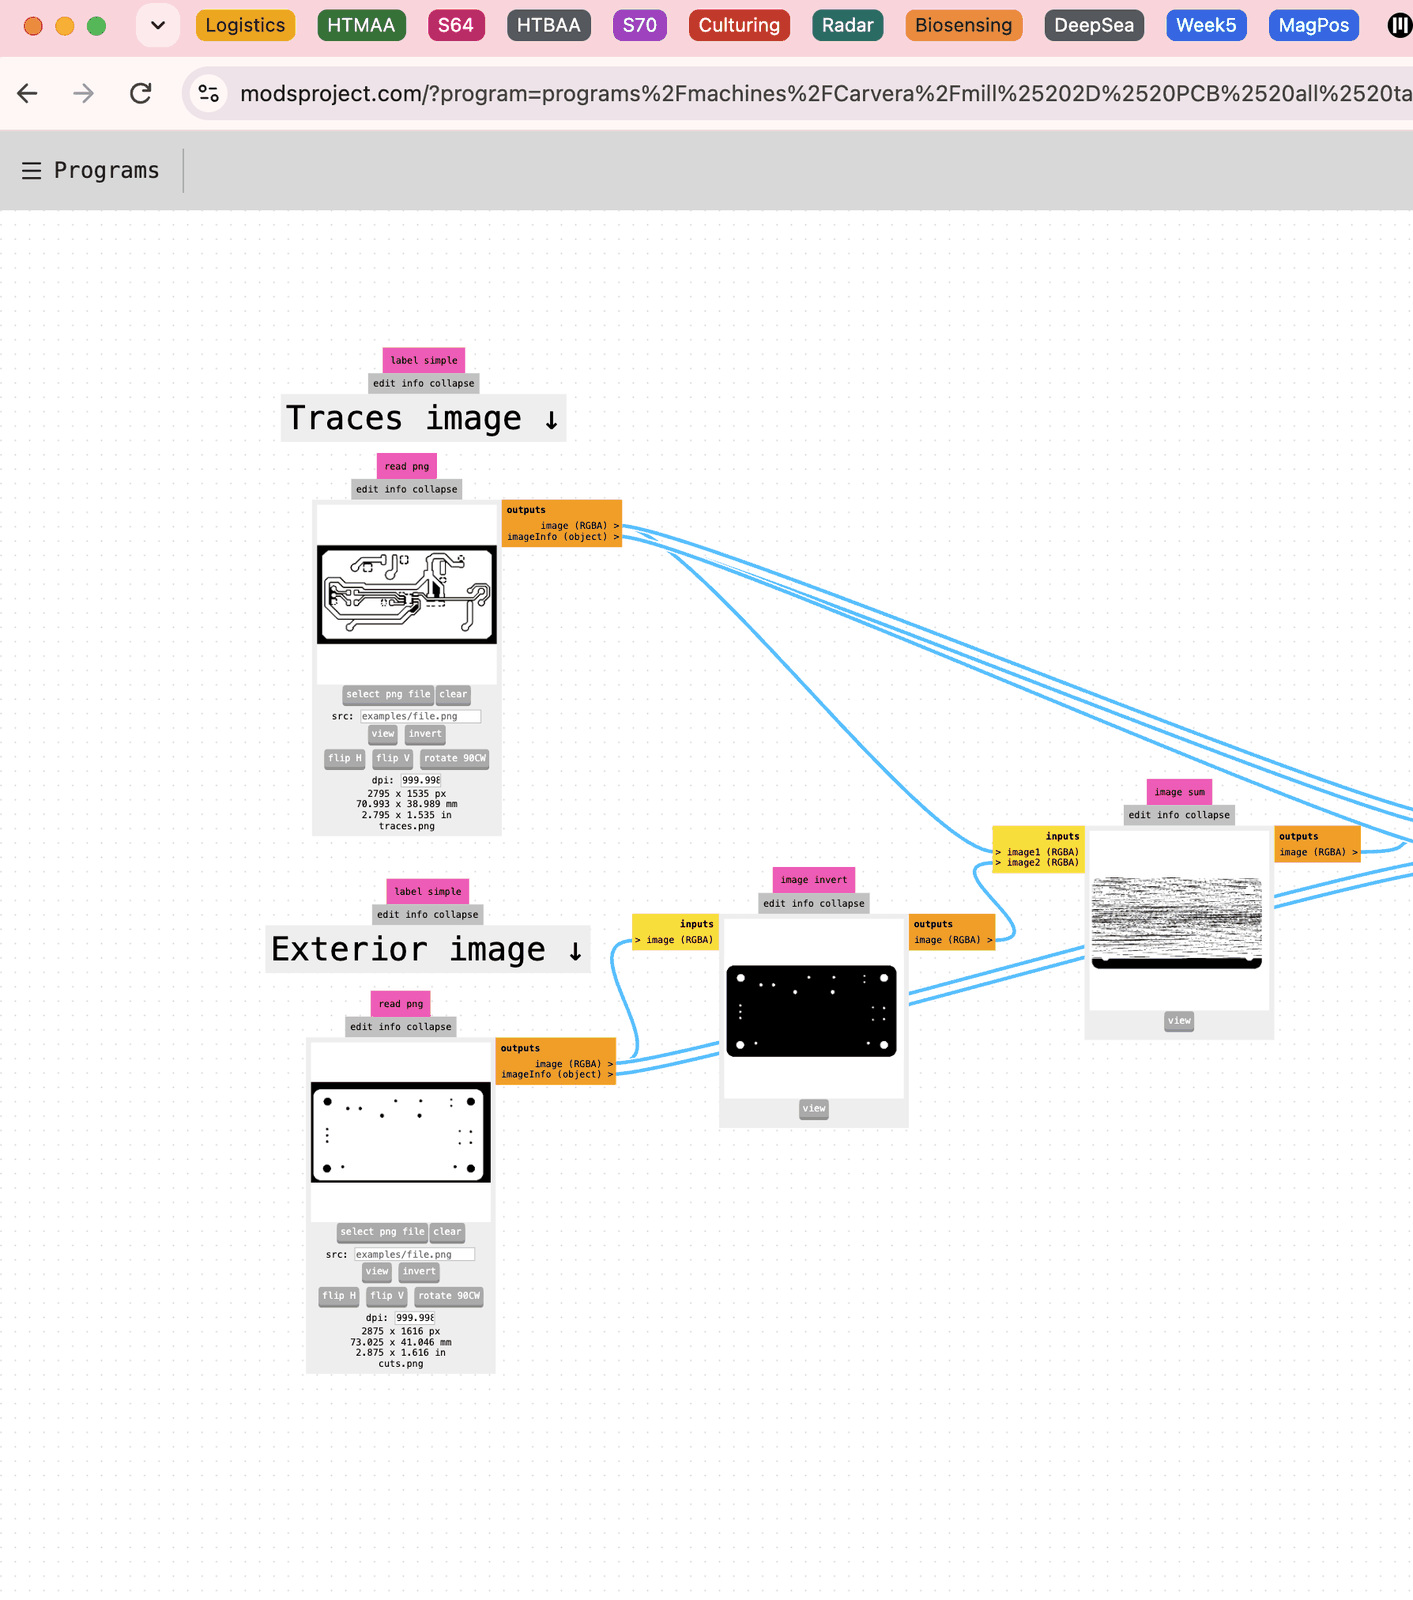The height and width of the screenshot is (1600, 1413).
Task: Go back to the previous page
Action: 28,93
